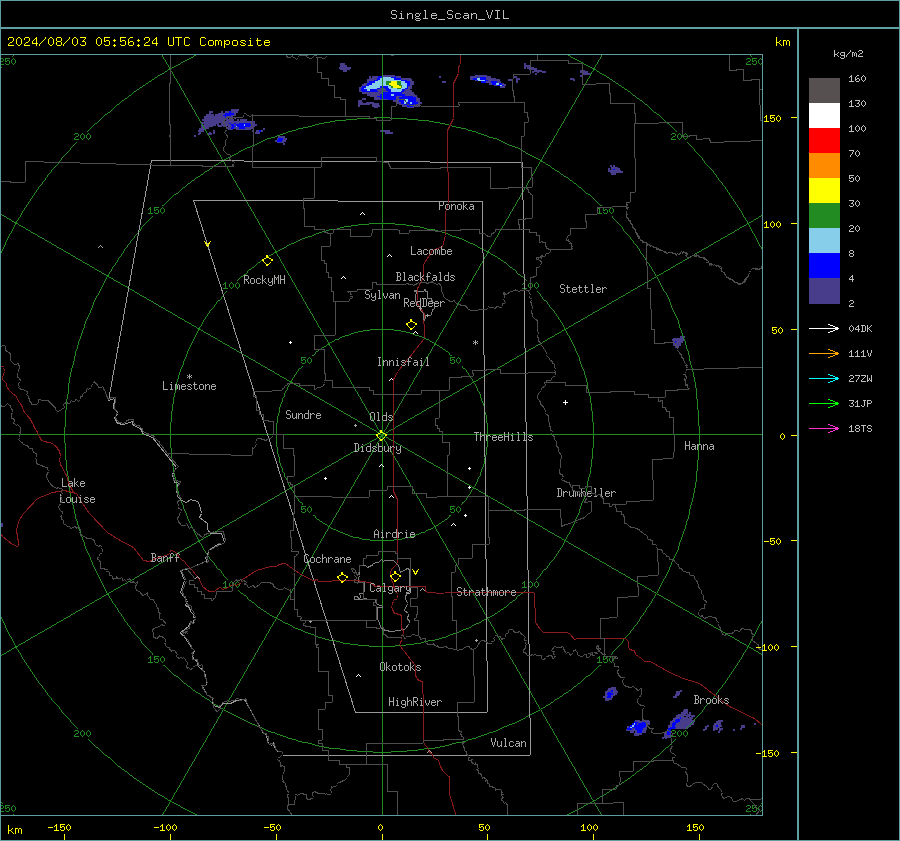The height and width of the screenshot is (841, 900).
Task: Click the Cochrane label
Action: click(327, 559)
